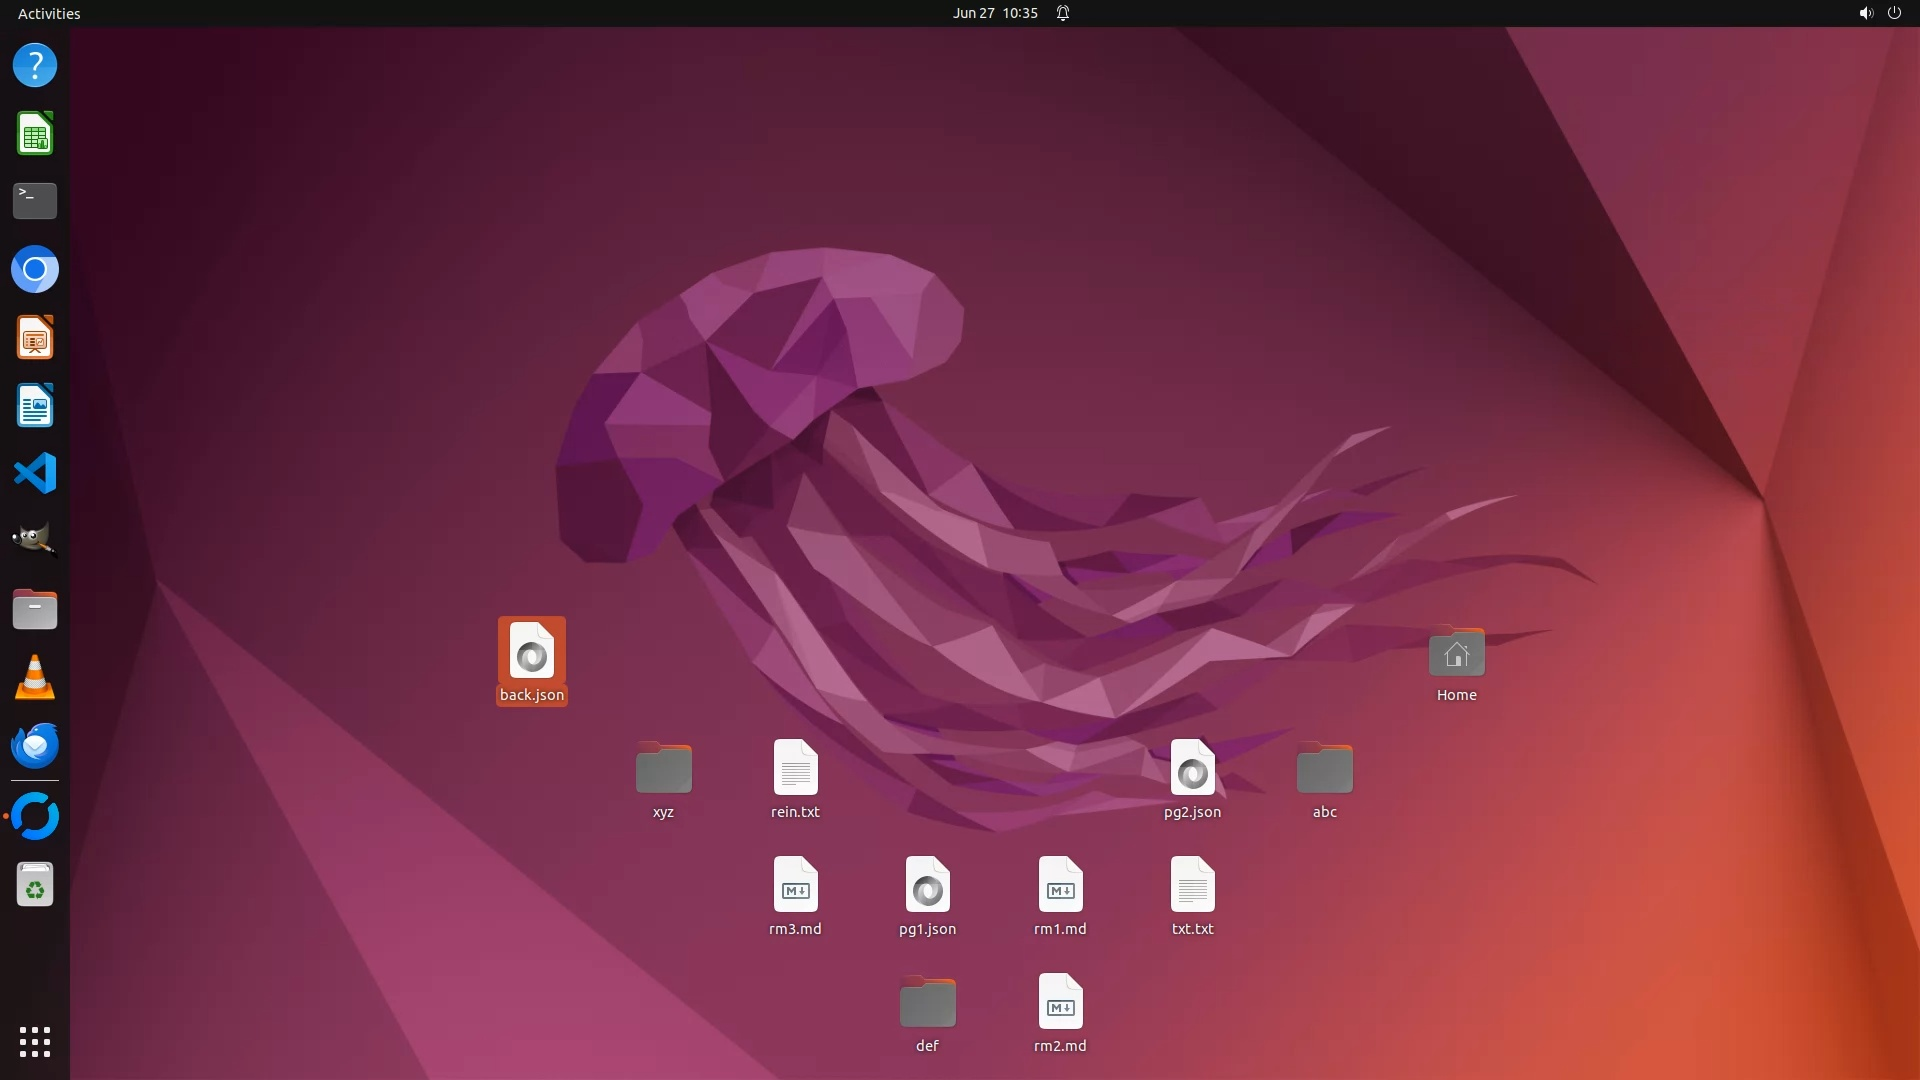Show the applications grid
The height and width of the screenshot is (1080, 1920).
coord(35,1041)
